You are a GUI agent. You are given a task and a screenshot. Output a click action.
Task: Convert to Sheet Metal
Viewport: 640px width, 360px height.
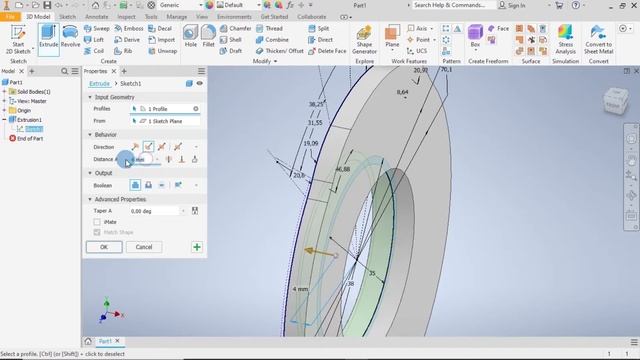coord(598,40)
